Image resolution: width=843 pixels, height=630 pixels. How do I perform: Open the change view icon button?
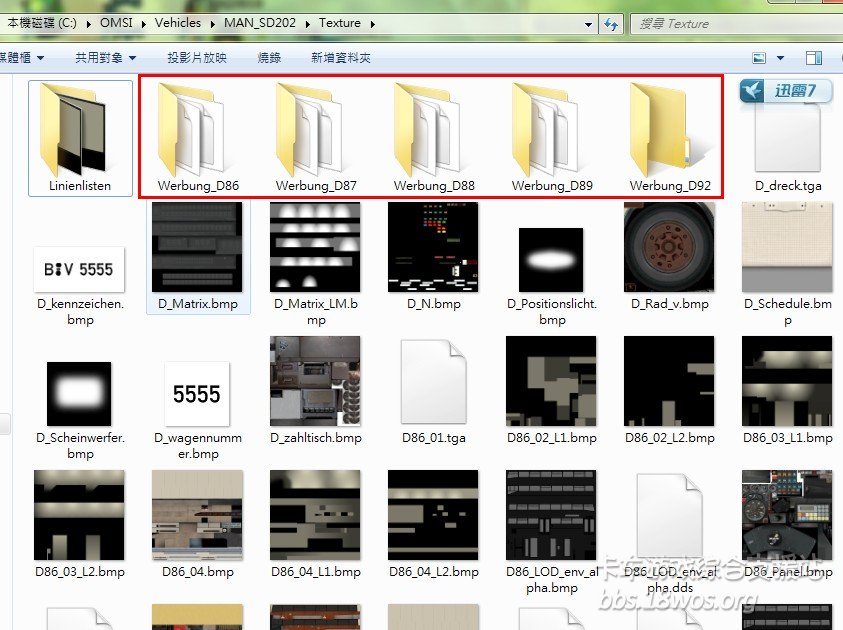[759, 58]
